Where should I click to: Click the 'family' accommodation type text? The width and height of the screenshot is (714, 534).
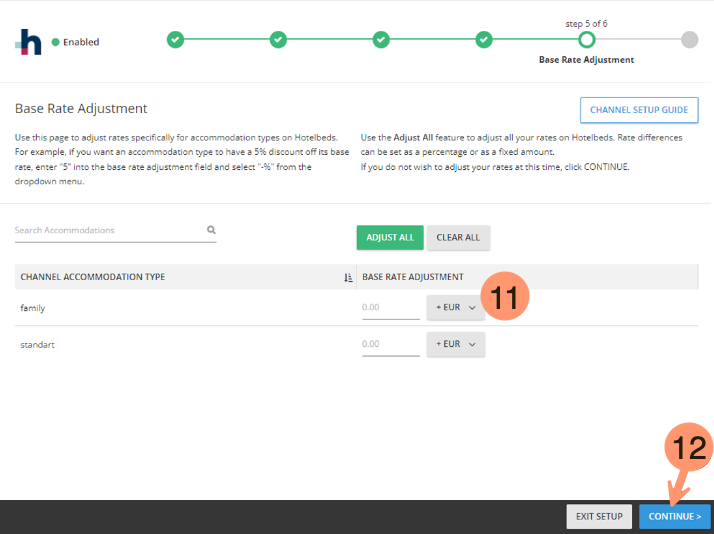33,308
